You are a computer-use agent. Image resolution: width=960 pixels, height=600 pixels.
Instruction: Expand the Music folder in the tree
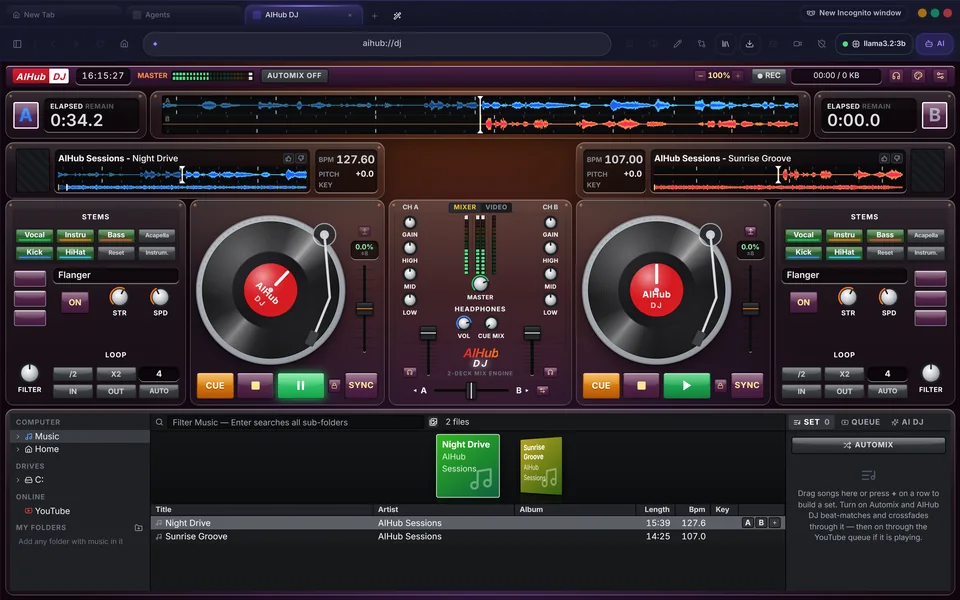pyautogui.click(x=18, y=437)
